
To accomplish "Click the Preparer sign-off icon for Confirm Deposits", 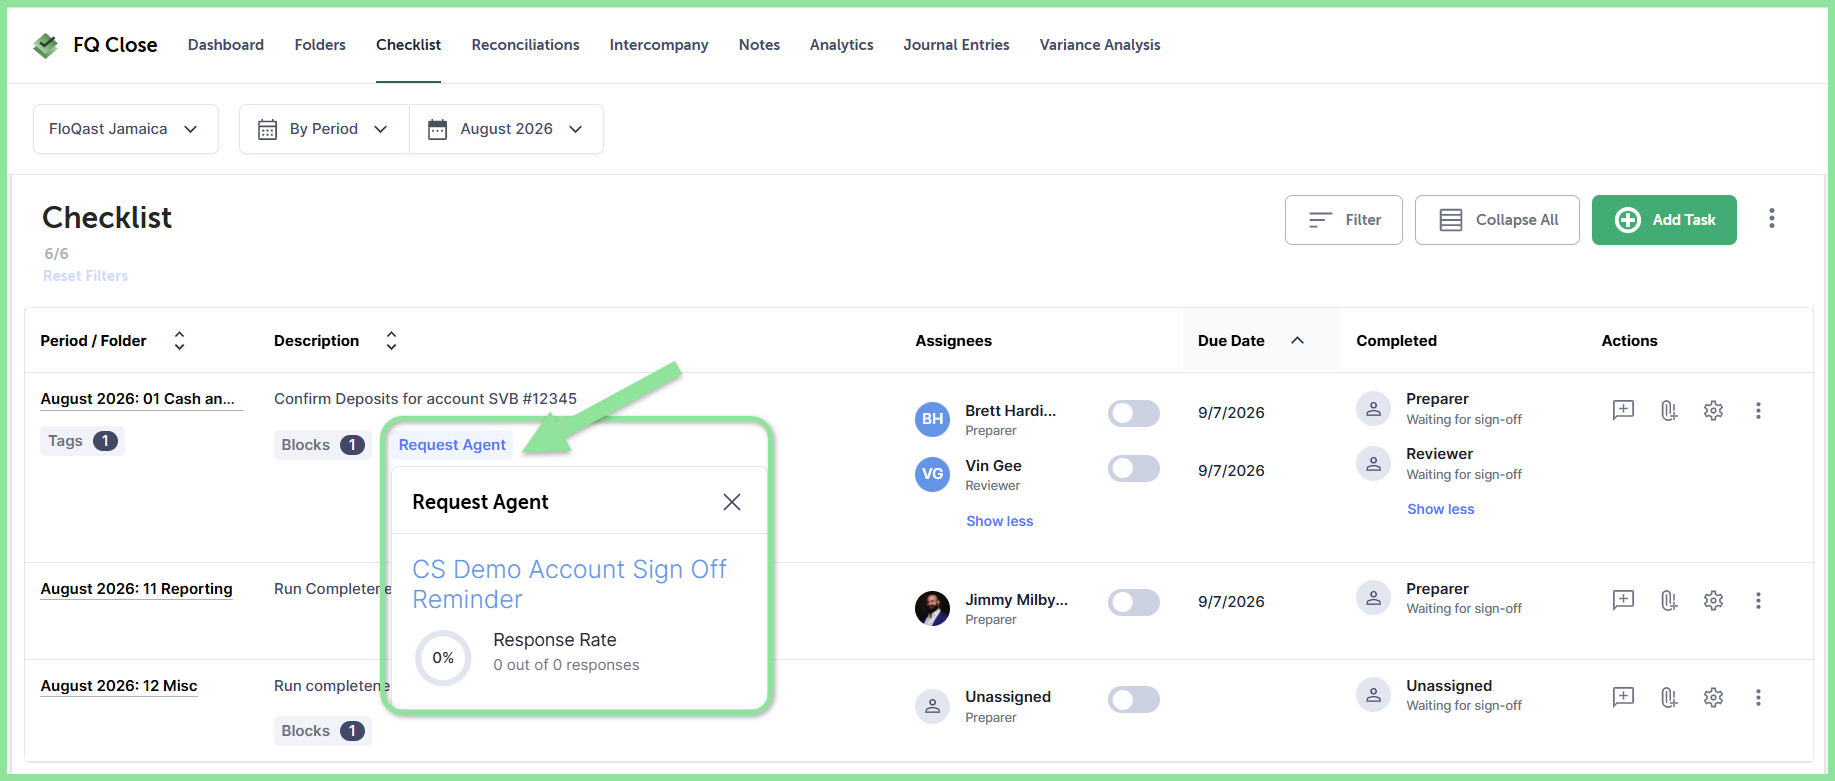I will click(x=1373, y=408).
